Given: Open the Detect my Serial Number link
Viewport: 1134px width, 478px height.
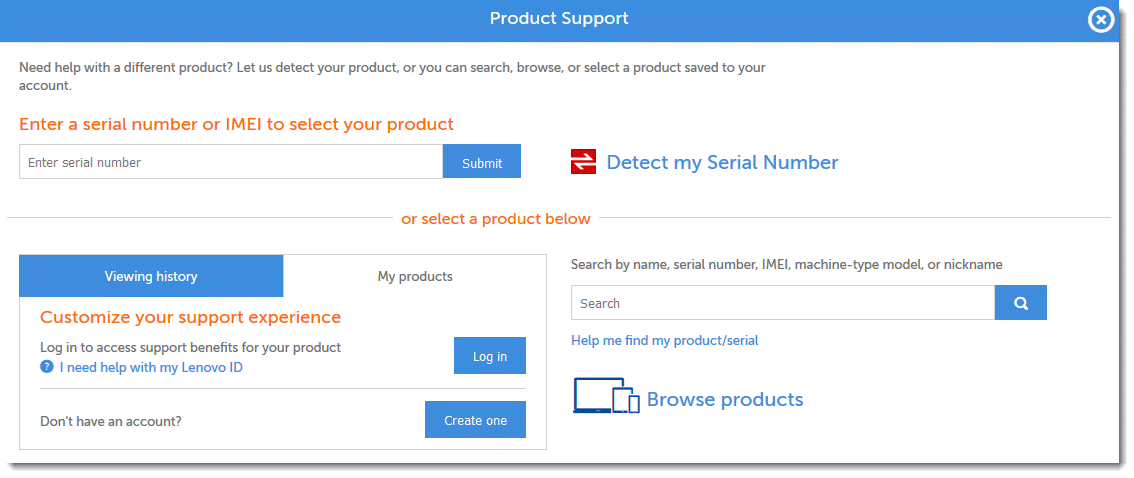Looking at the screenshot, I should [722, 162].
